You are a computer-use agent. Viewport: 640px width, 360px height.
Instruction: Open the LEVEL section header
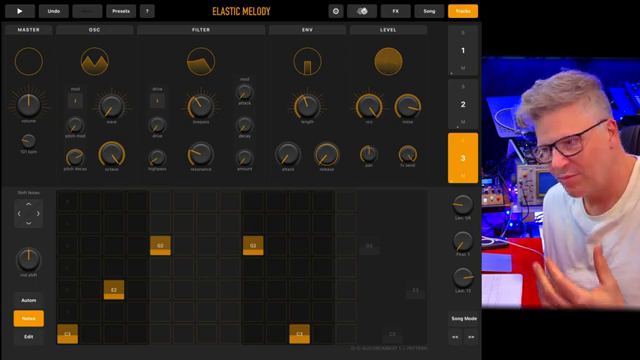tap(388, 30)
